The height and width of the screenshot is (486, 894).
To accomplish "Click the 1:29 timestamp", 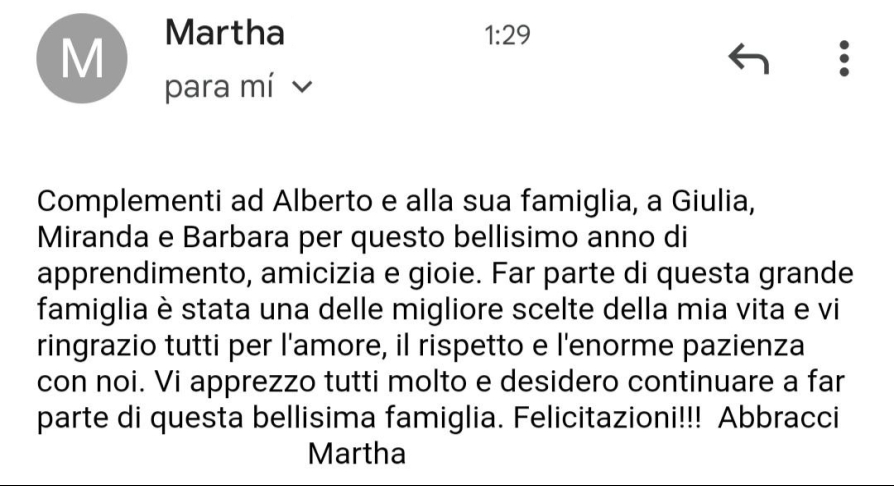I will (507, 35).
